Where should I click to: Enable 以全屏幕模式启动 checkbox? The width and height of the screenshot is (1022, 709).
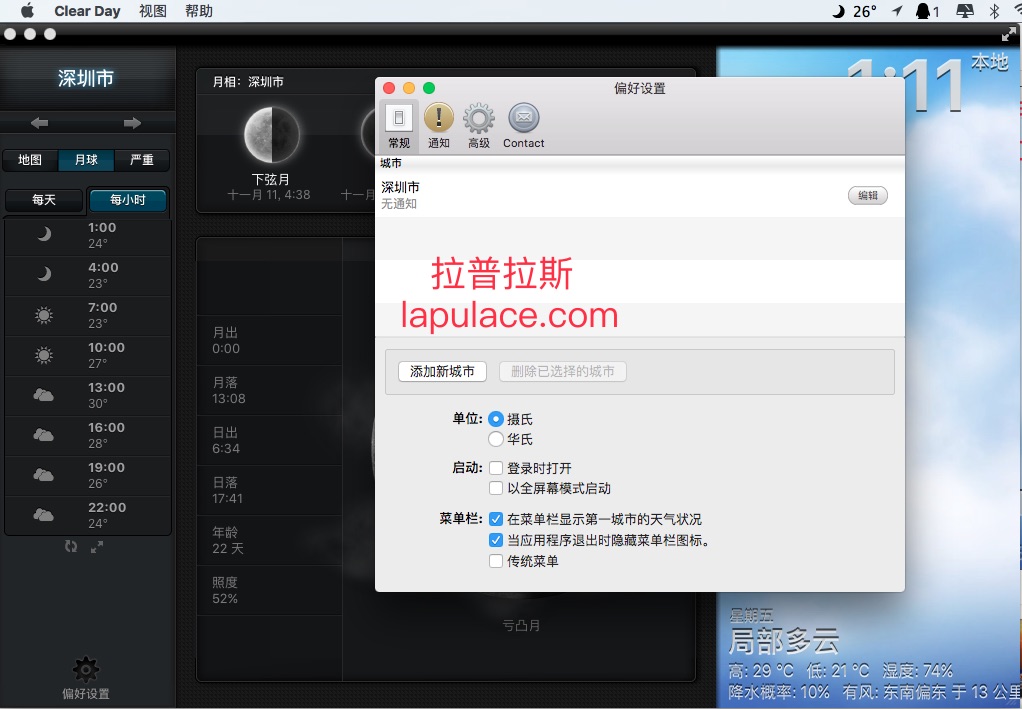[496, 488]
